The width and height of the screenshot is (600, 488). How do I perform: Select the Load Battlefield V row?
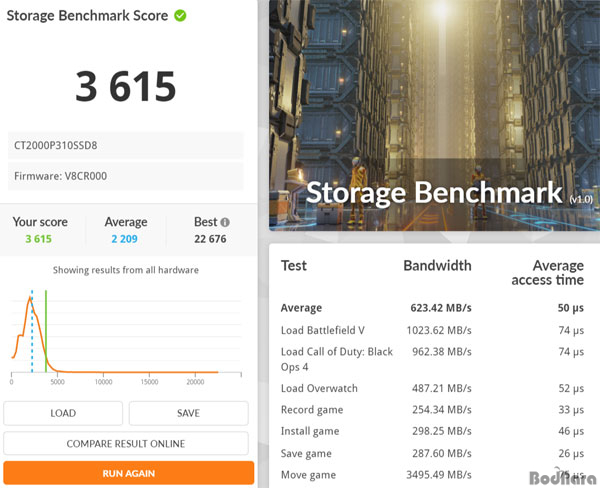click(432, 330)
